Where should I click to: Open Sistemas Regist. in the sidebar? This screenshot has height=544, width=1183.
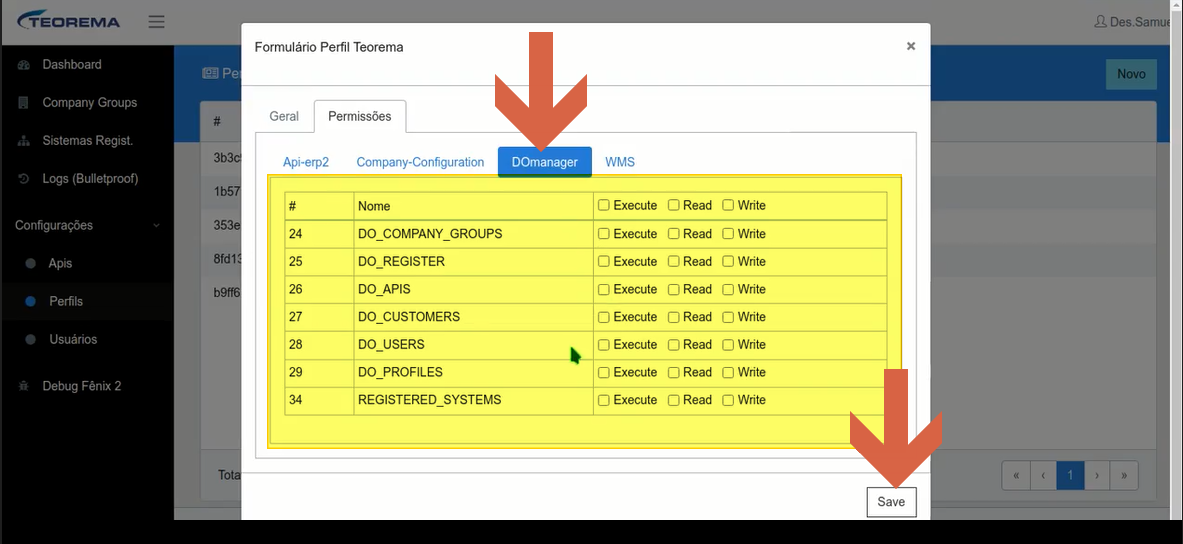(x=87, y=141)
